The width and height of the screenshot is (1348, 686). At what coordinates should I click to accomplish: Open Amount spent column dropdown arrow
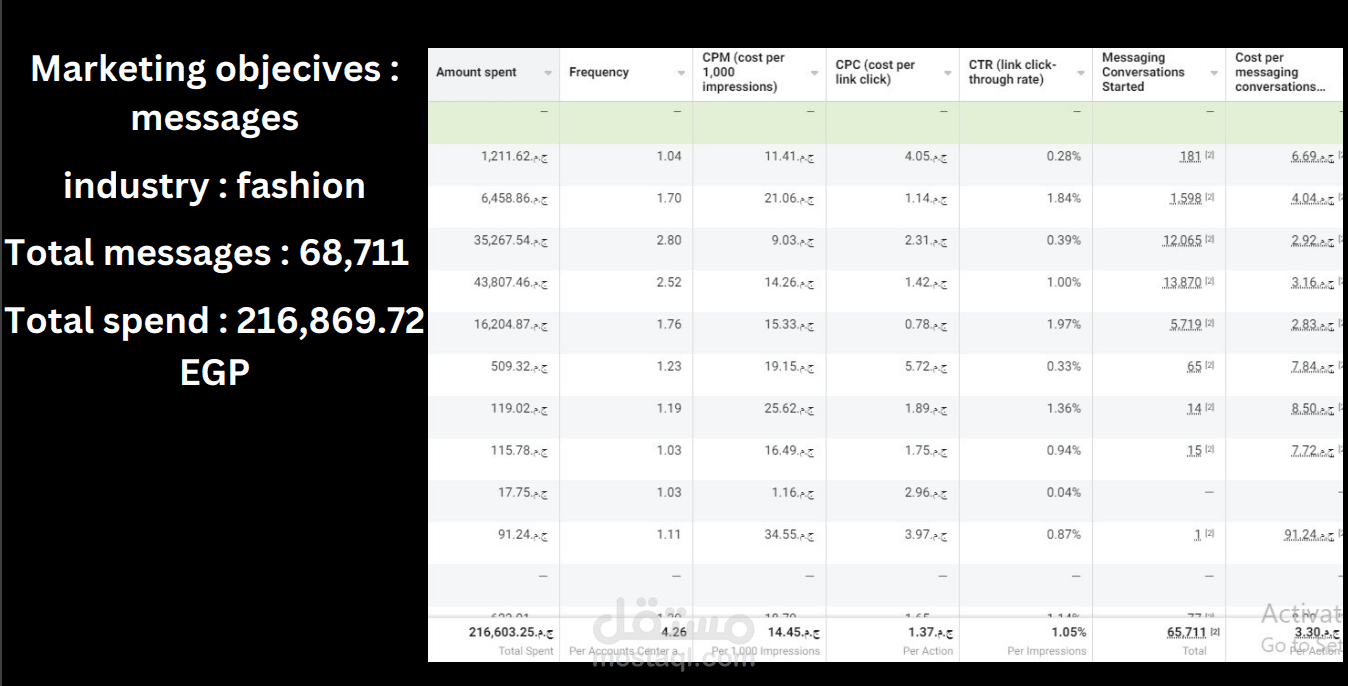548,73
